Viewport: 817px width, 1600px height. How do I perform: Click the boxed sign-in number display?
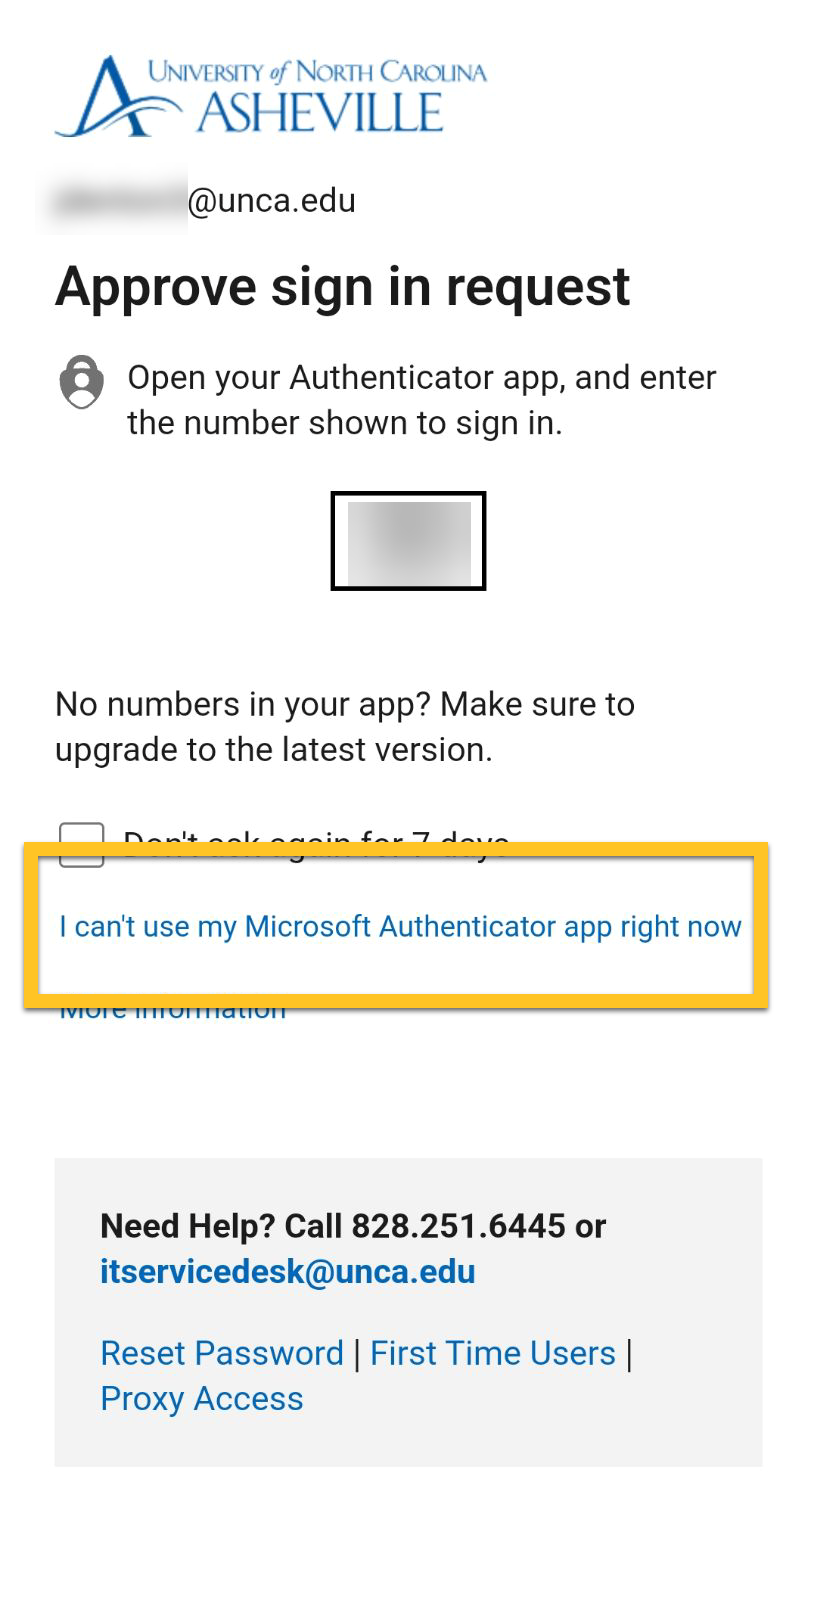tap(408, 541)
